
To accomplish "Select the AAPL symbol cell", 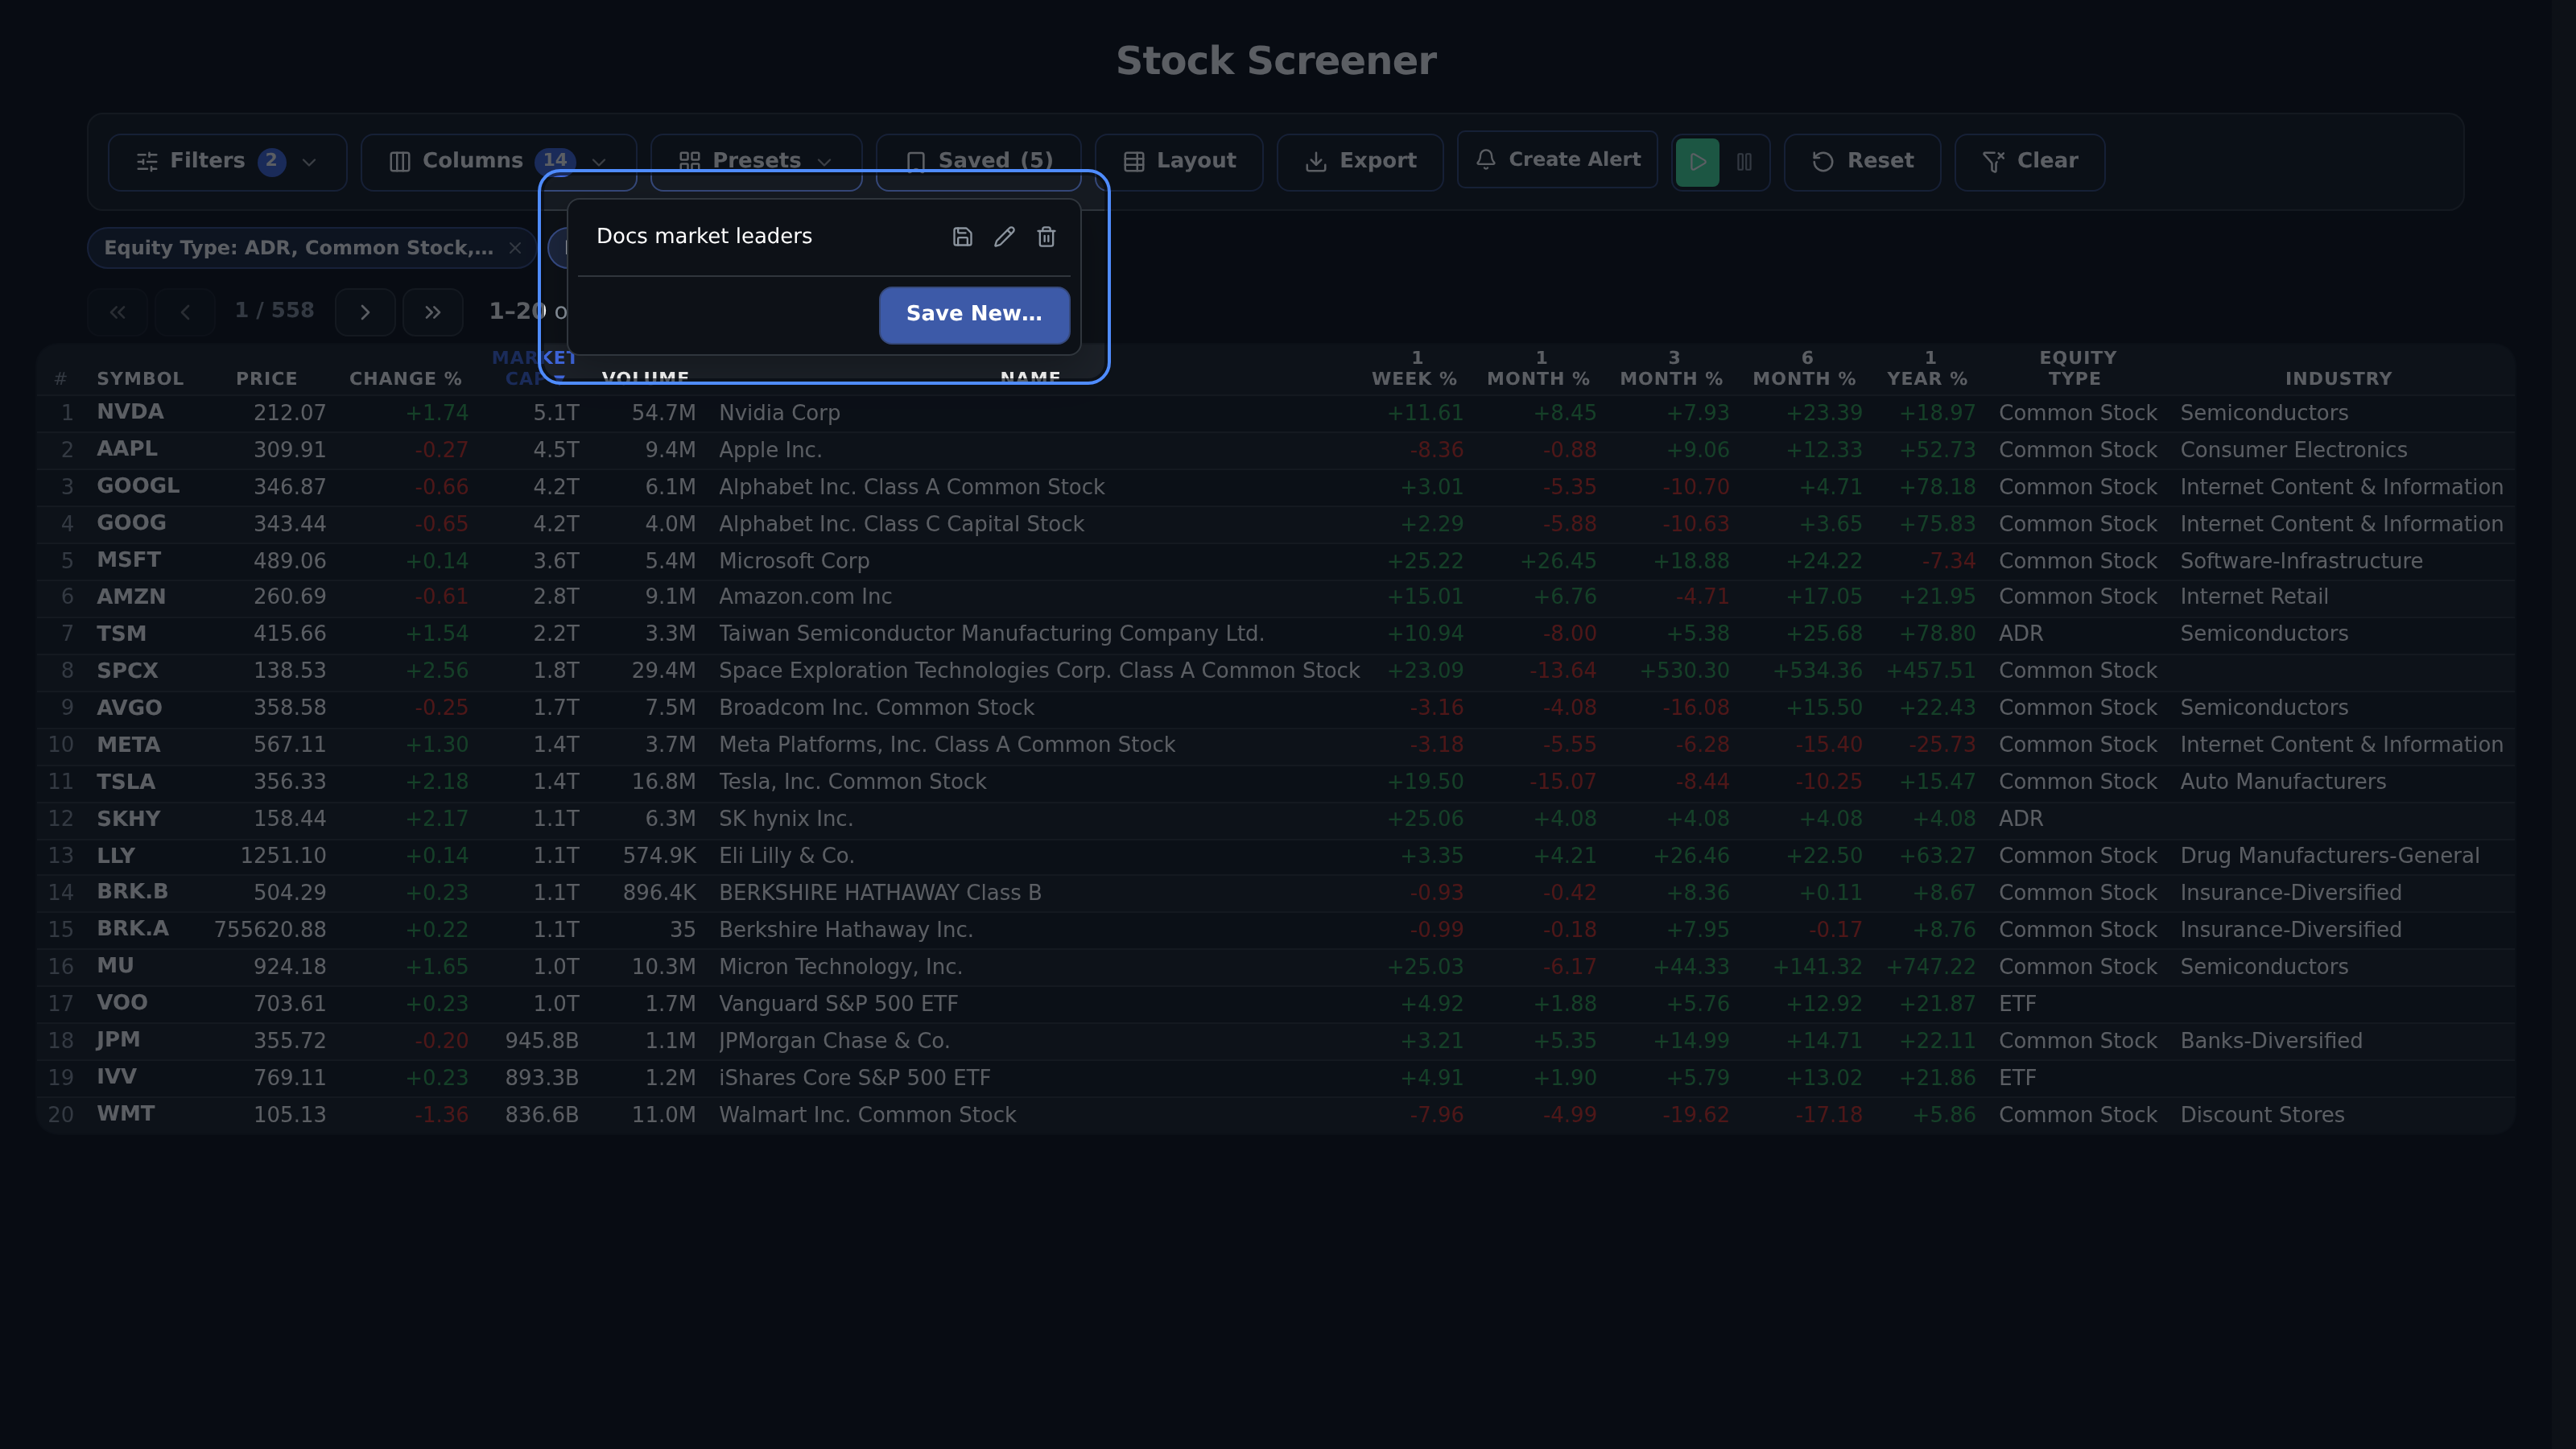I will 127,449.
